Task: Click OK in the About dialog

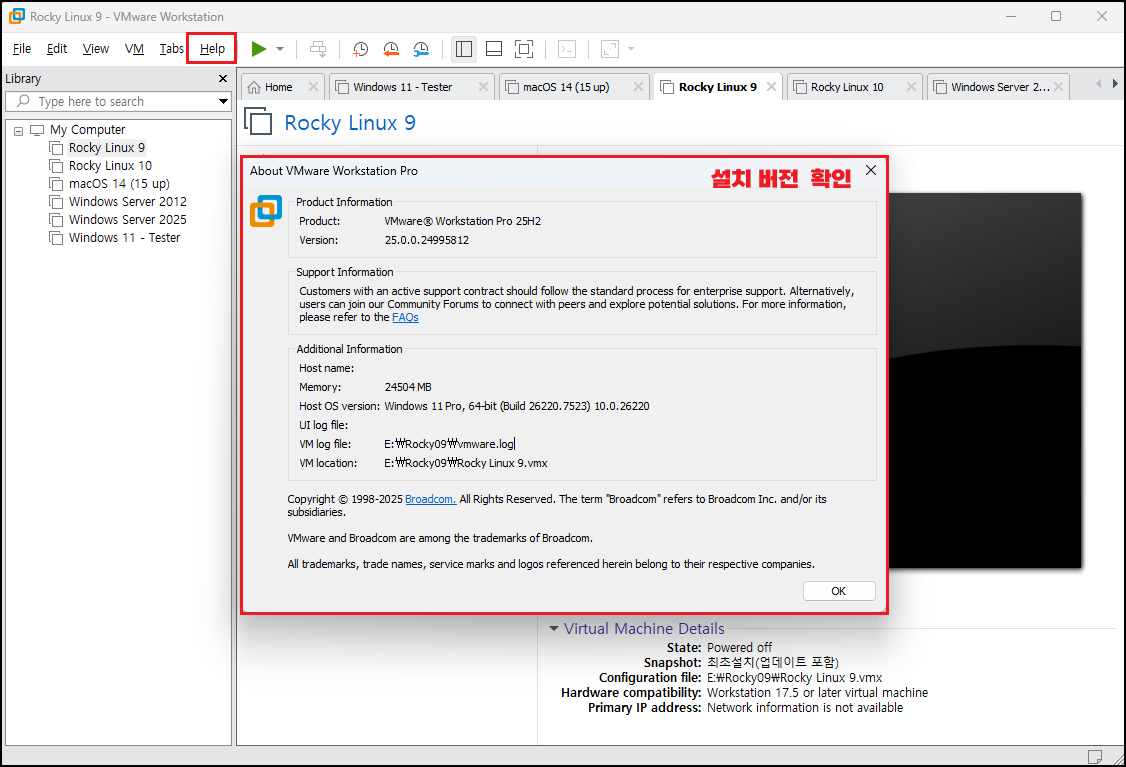Action: point(839,591)
